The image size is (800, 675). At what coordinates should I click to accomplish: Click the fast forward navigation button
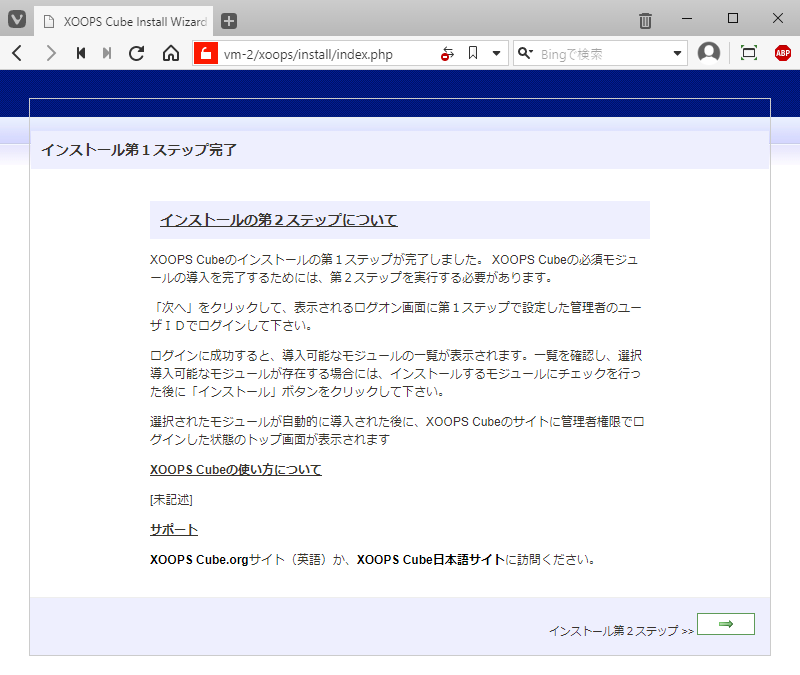[107, 53]
